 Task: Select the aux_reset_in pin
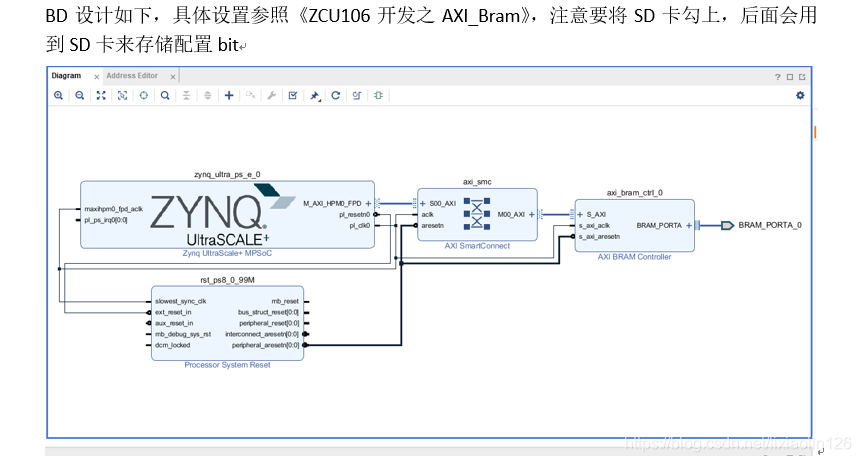[174, 323]
